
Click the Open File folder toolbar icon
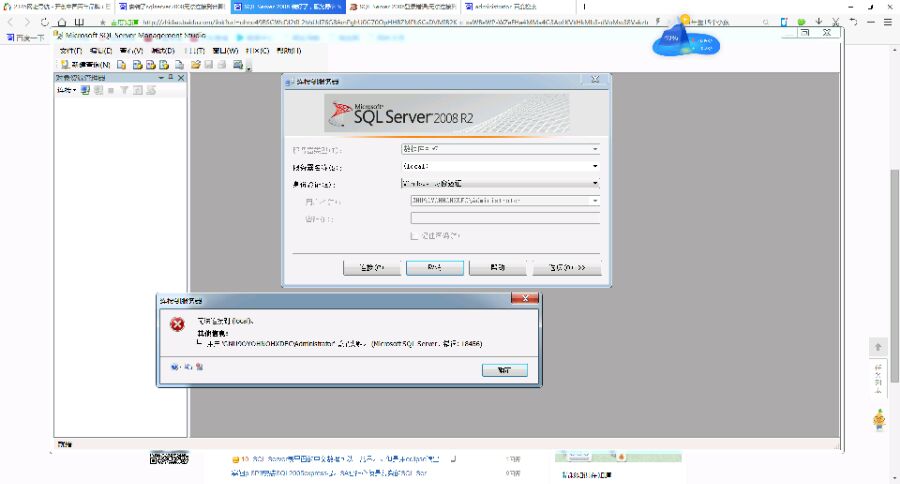[196, 65]
